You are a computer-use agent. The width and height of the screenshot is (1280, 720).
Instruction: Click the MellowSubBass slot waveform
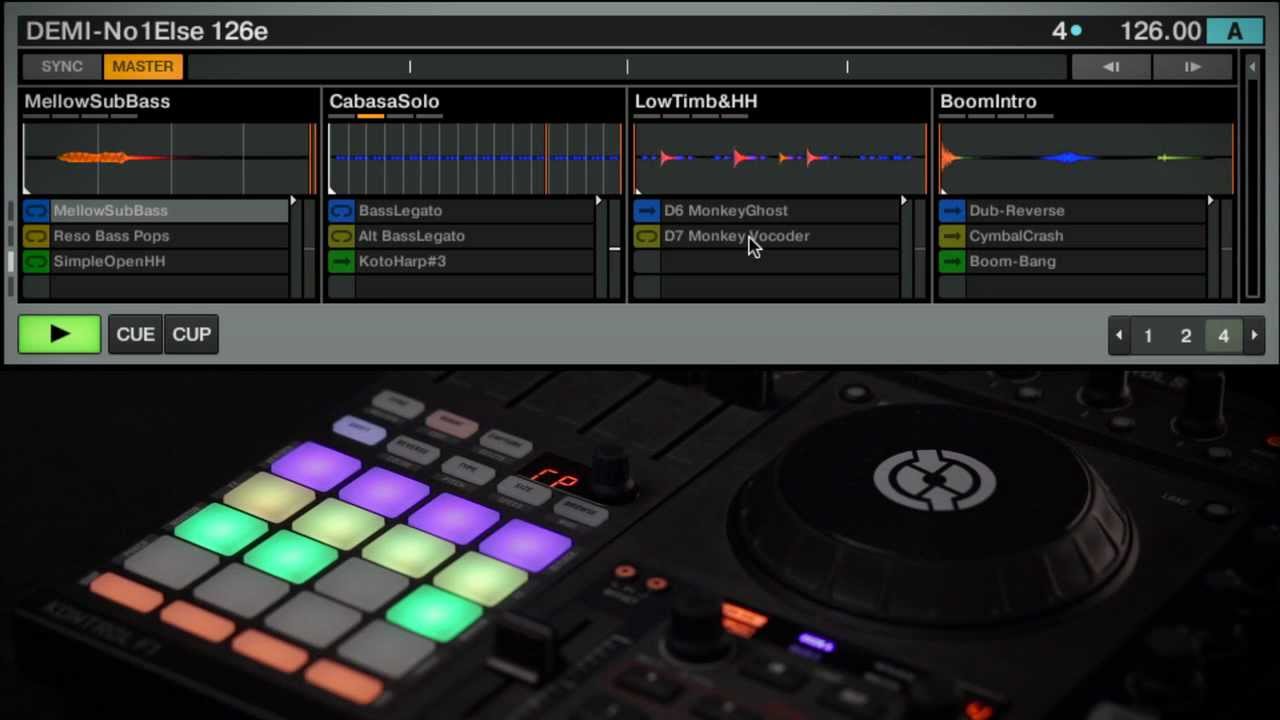tap(169, 158)
